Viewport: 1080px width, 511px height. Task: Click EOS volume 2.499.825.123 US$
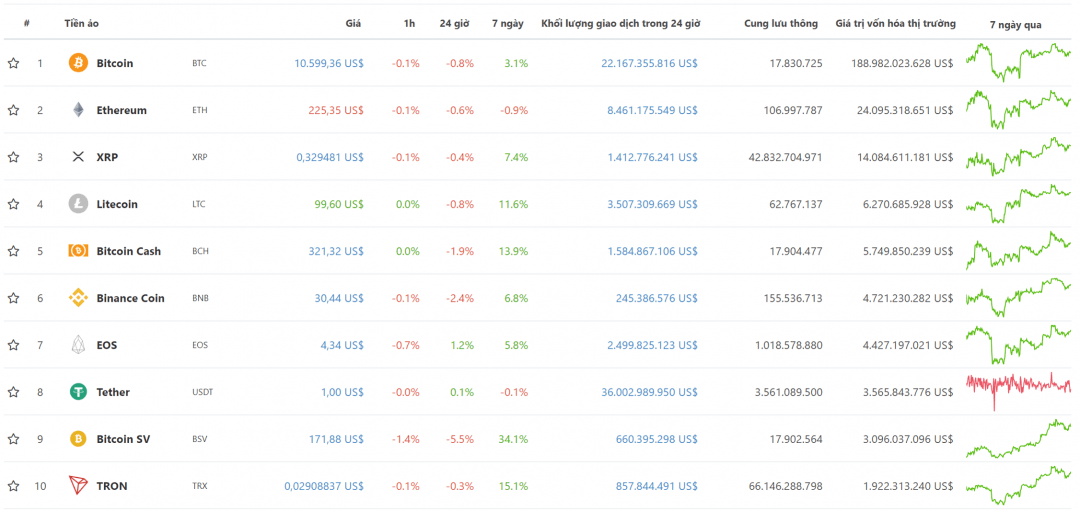pyautogui.click(x=652, y=345)
